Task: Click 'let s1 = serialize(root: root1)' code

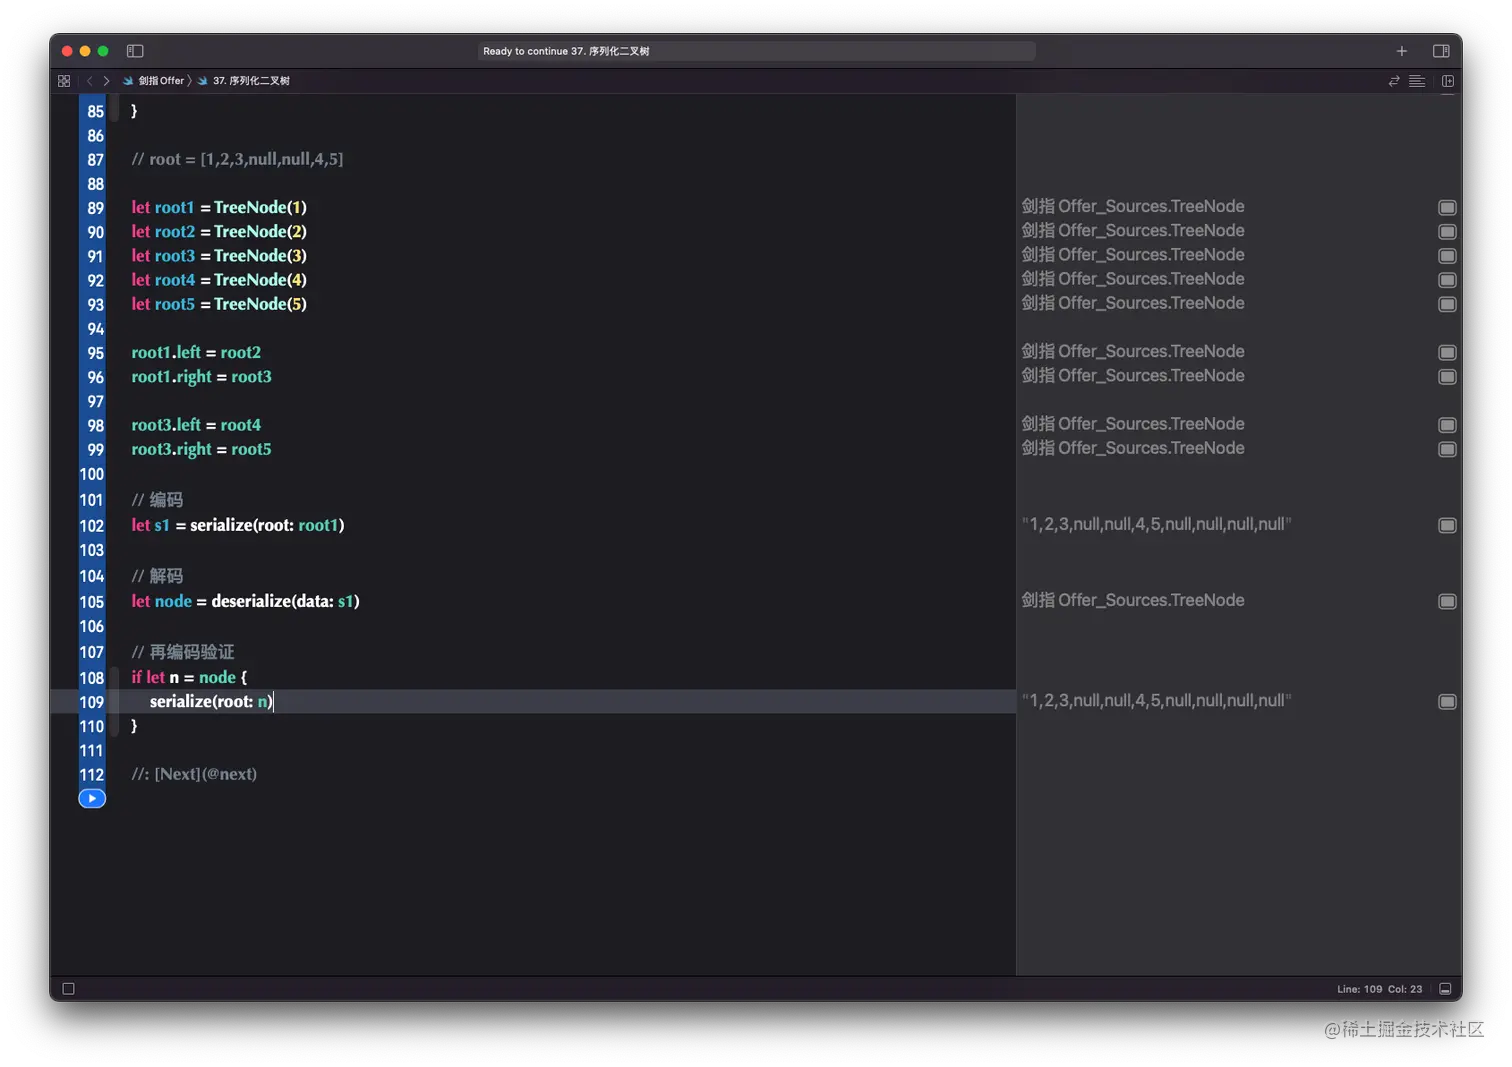Action: (238, 525)
